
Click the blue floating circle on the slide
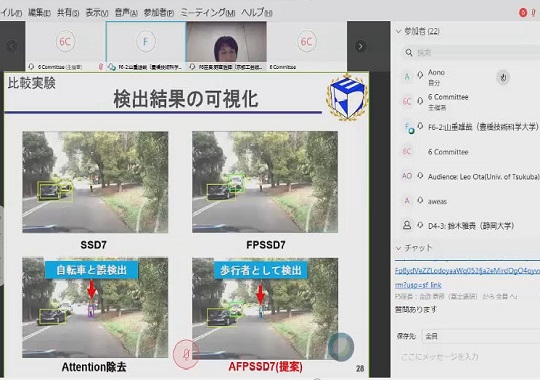point(341,347)
